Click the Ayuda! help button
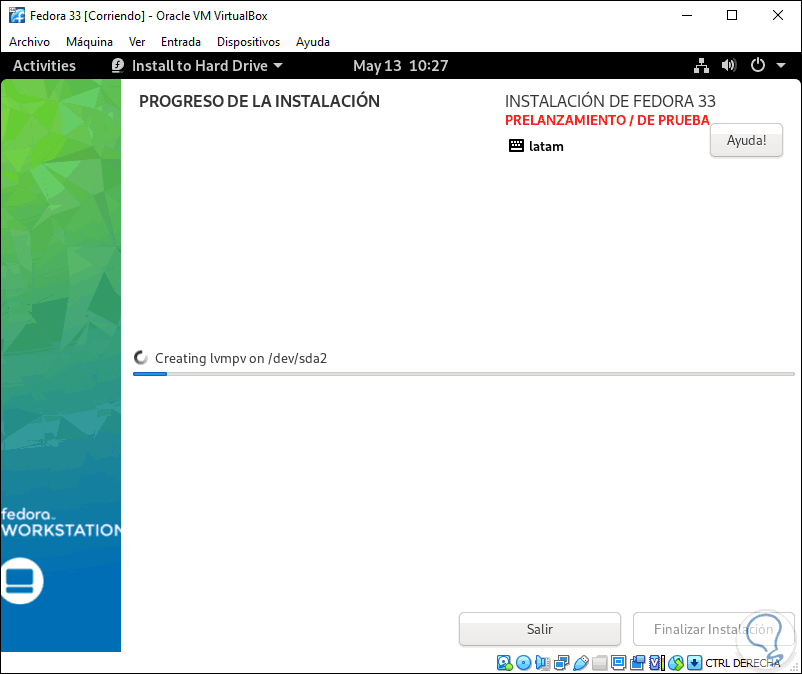Image resolution: width=802 pixels, height=674 pixels. (x=746, y=140)
